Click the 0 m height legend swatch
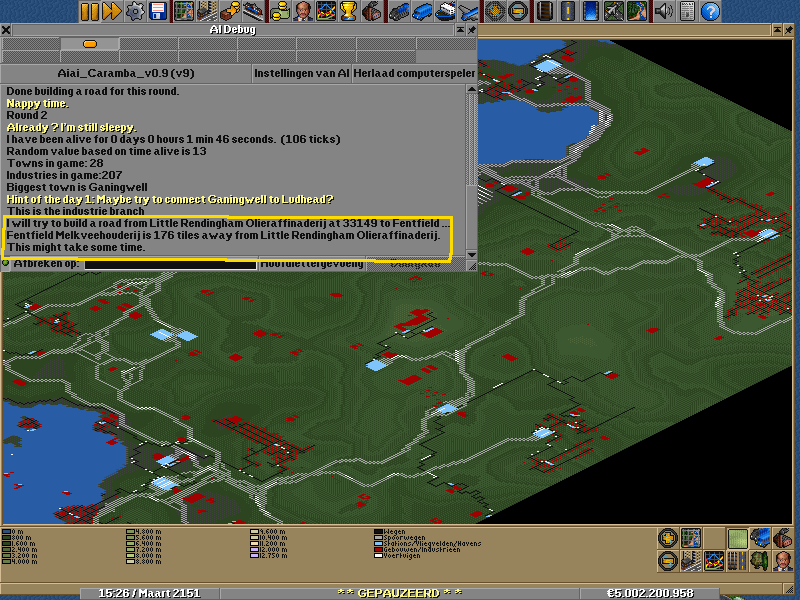The image size is (800, 600). (x=6, y=532)
